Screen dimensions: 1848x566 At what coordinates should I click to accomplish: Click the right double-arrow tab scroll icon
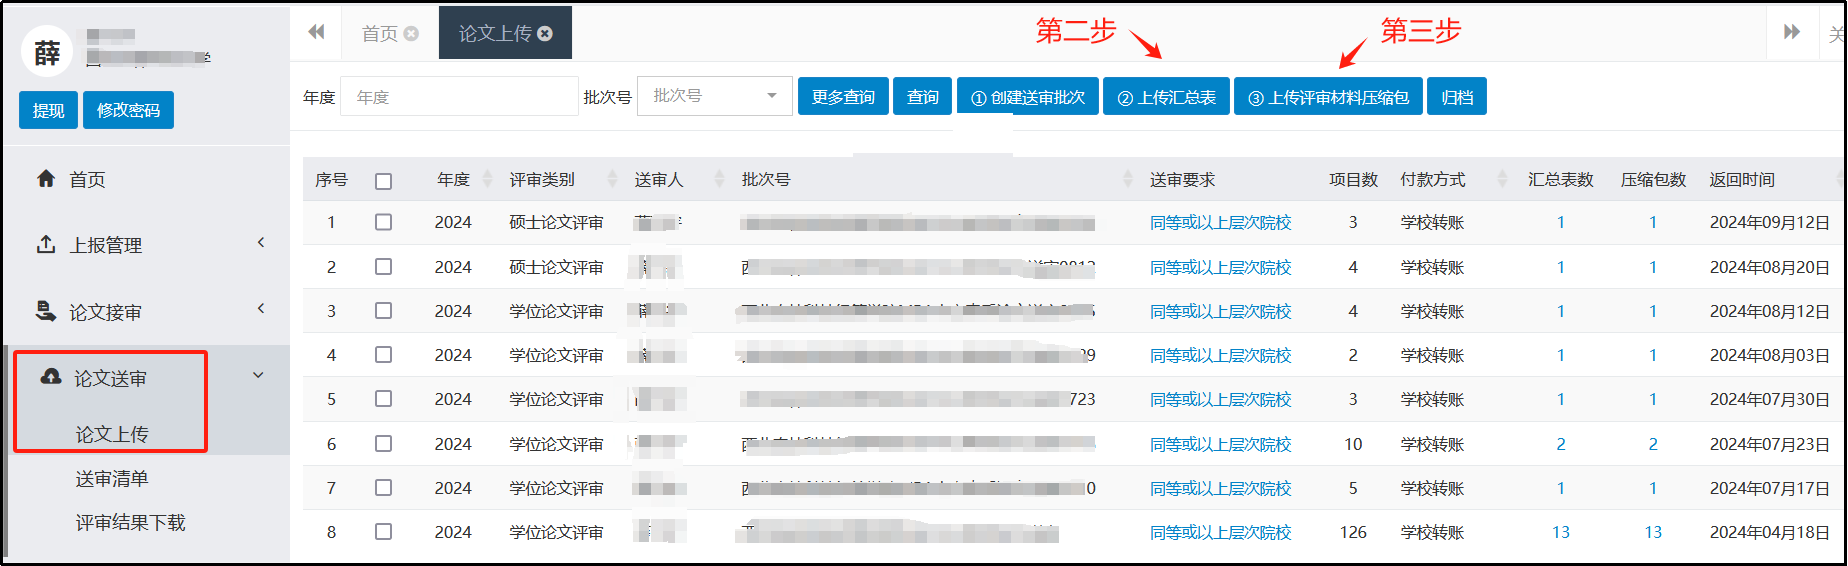(1792, 32)
